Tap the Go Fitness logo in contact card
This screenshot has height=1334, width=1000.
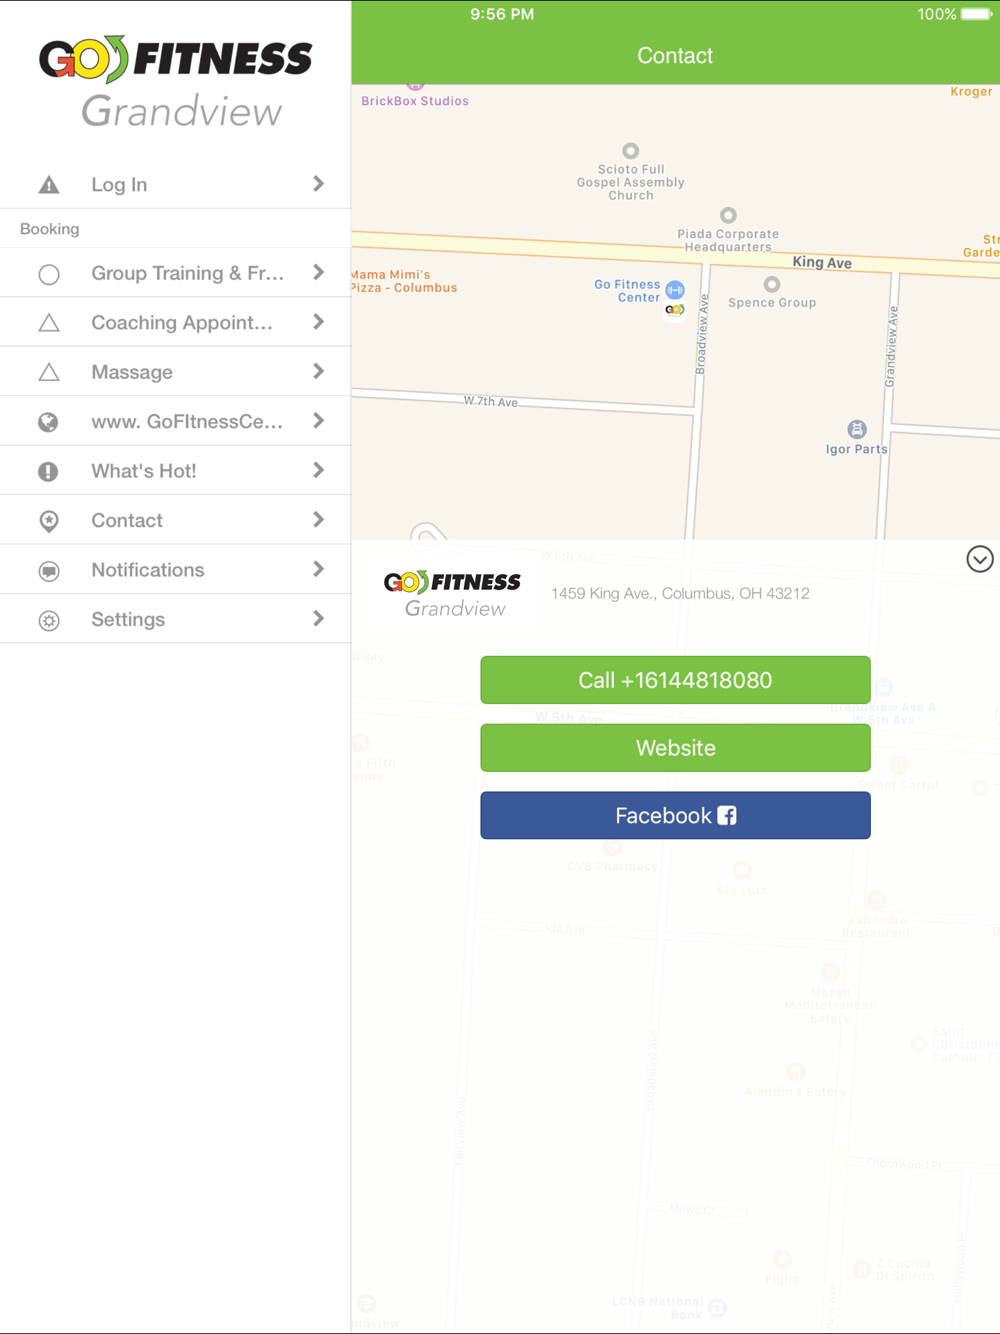click(453, 594)
